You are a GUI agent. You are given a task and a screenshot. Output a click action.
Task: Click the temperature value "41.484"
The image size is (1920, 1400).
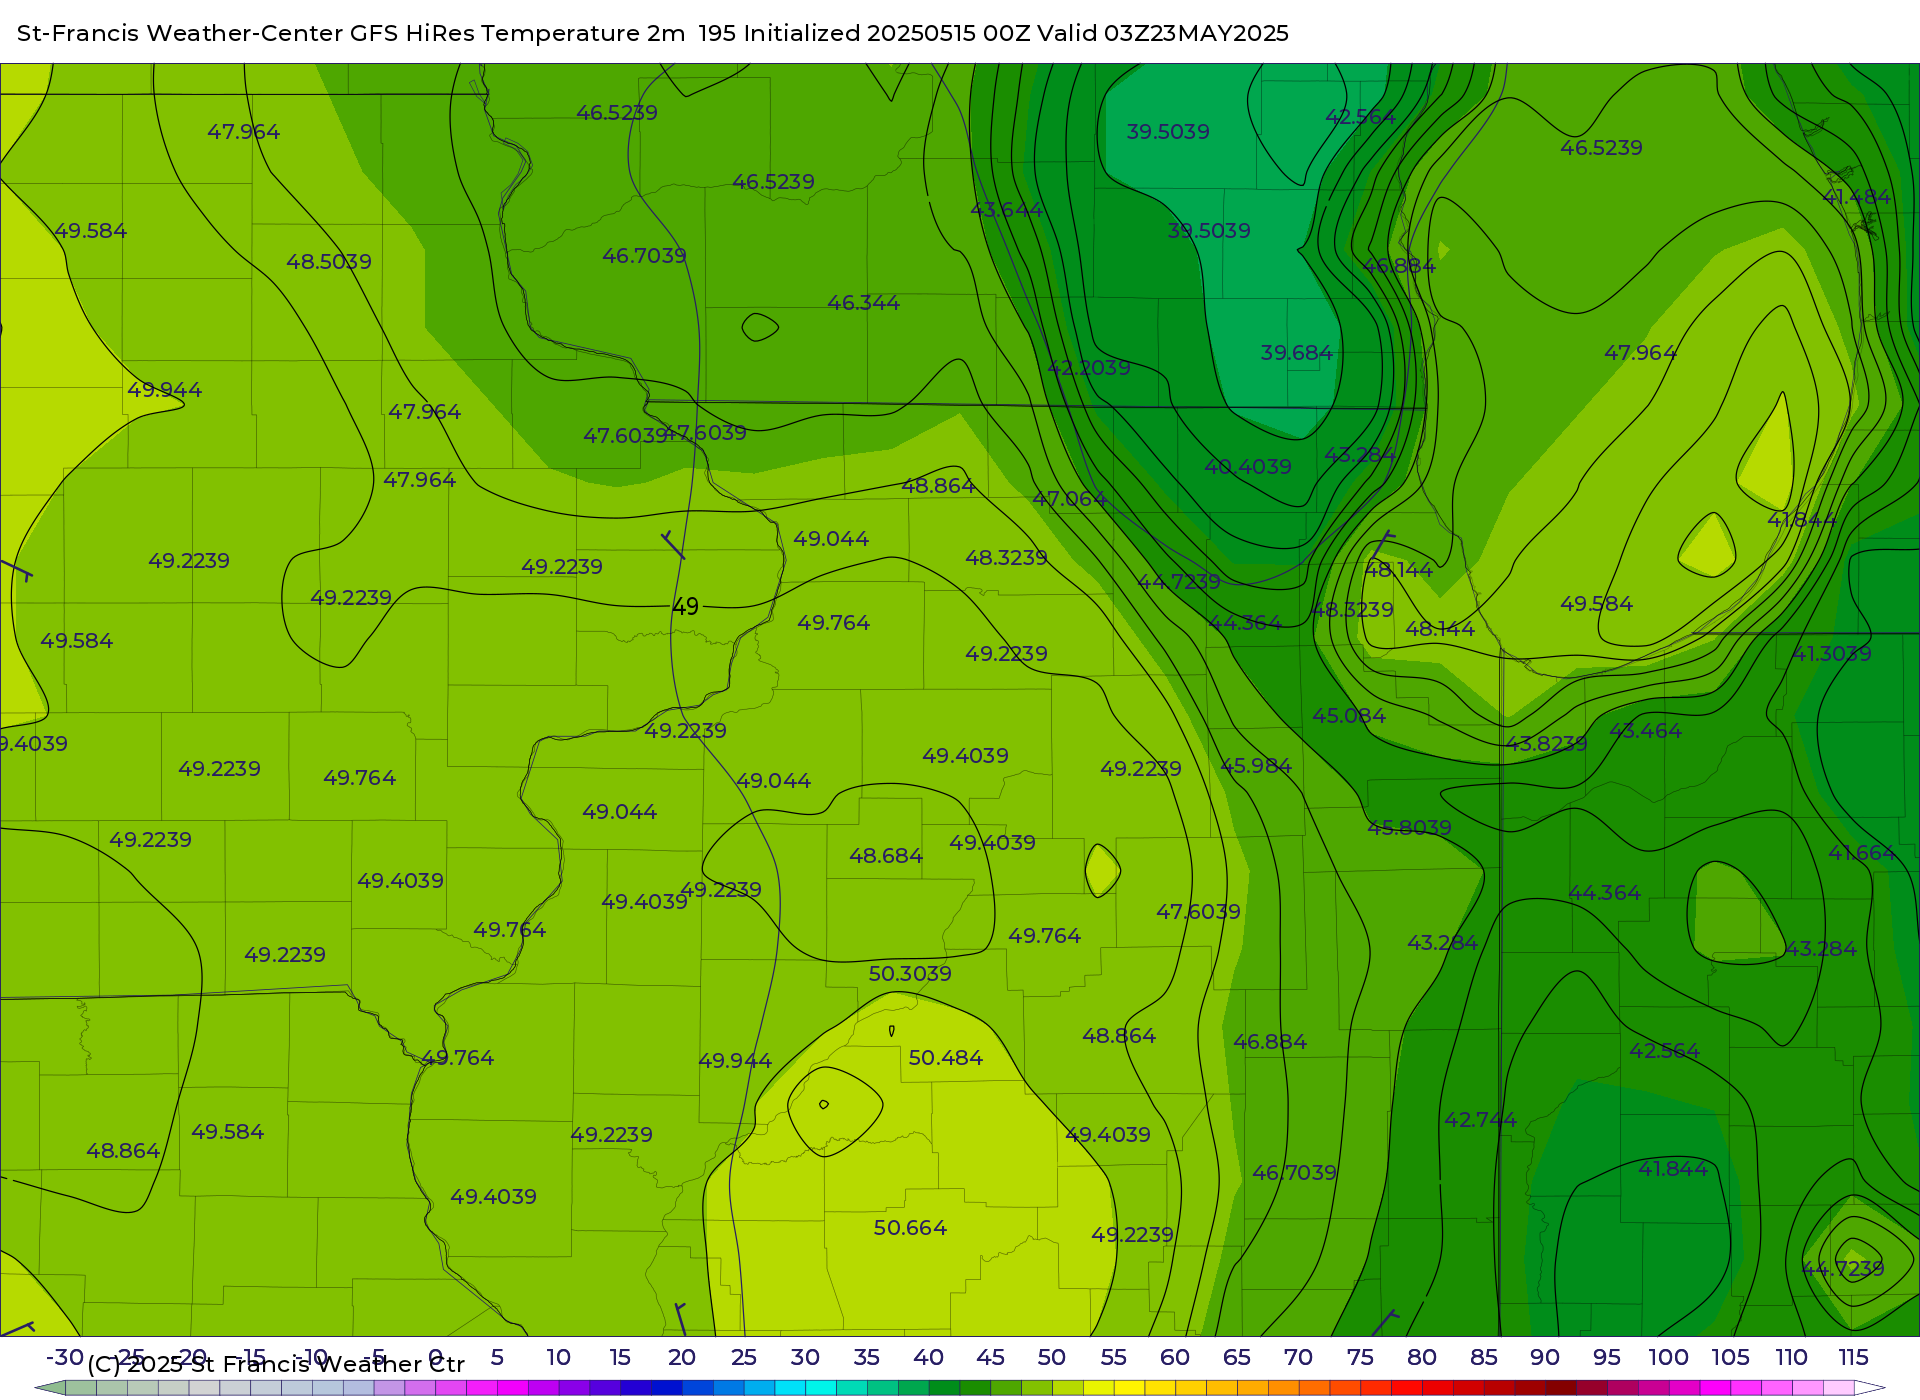coord(1856,196)
